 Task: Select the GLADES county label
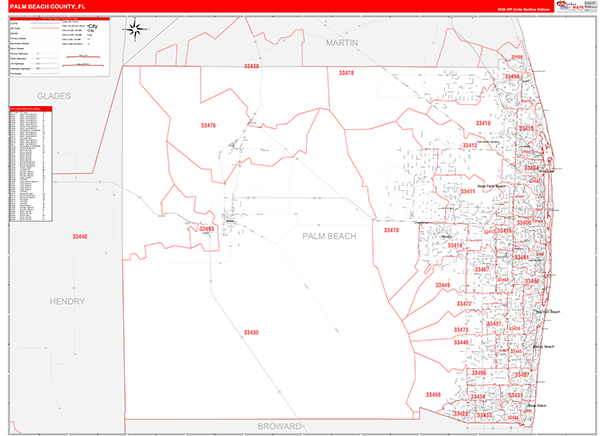click(54, 96)
